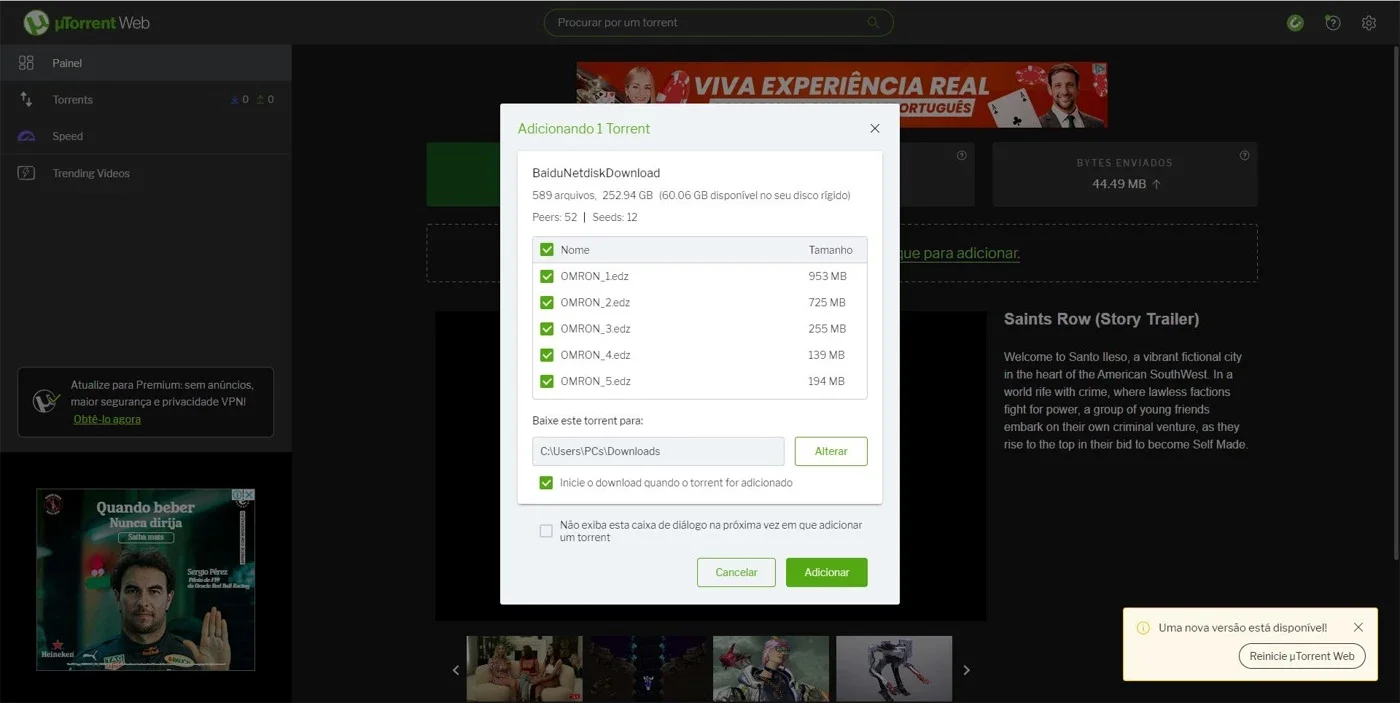This screenshot has height=703, width=1400.
Task: Click the torrent search field
Action: click(718, 22)
